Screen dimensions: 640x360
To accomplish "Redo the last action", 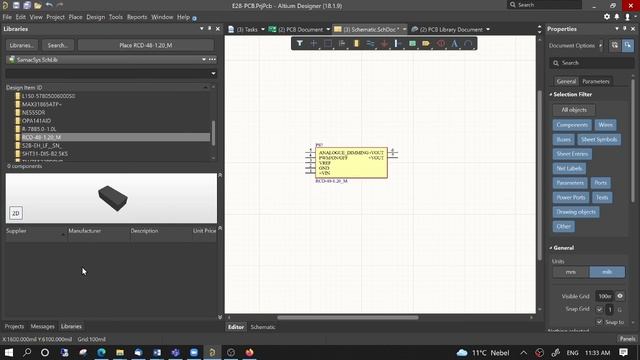I will [x=60, y=5].
